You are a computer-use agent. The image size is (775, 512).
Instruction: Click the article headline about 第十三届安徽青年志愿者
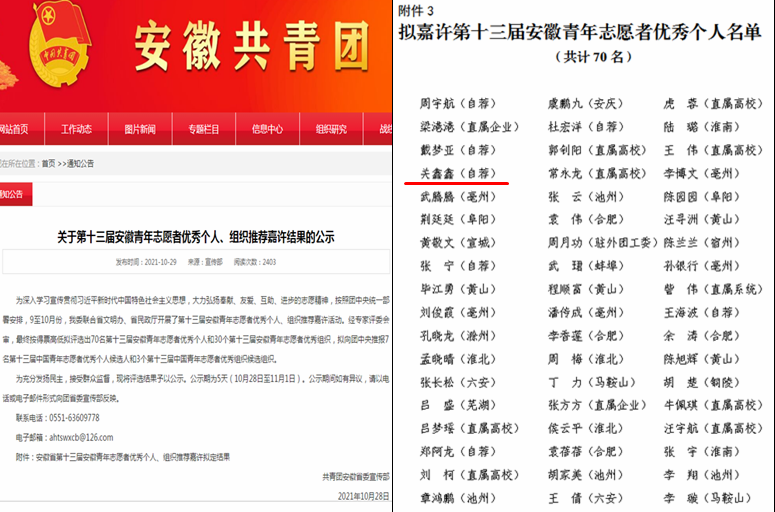(x=196, y=237)
